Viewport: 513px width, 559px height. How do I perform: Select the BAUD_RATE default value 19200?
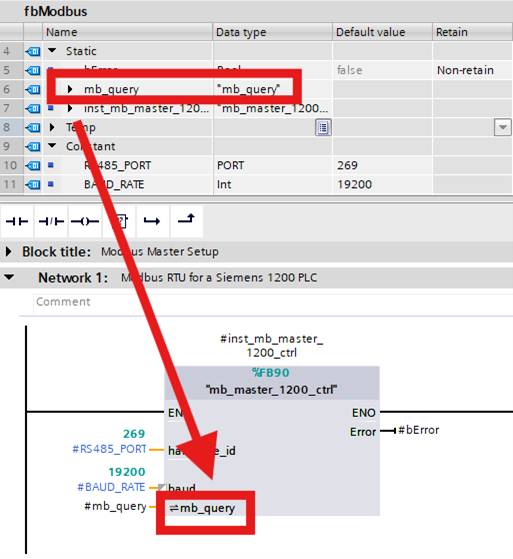(x=383, y=185)
